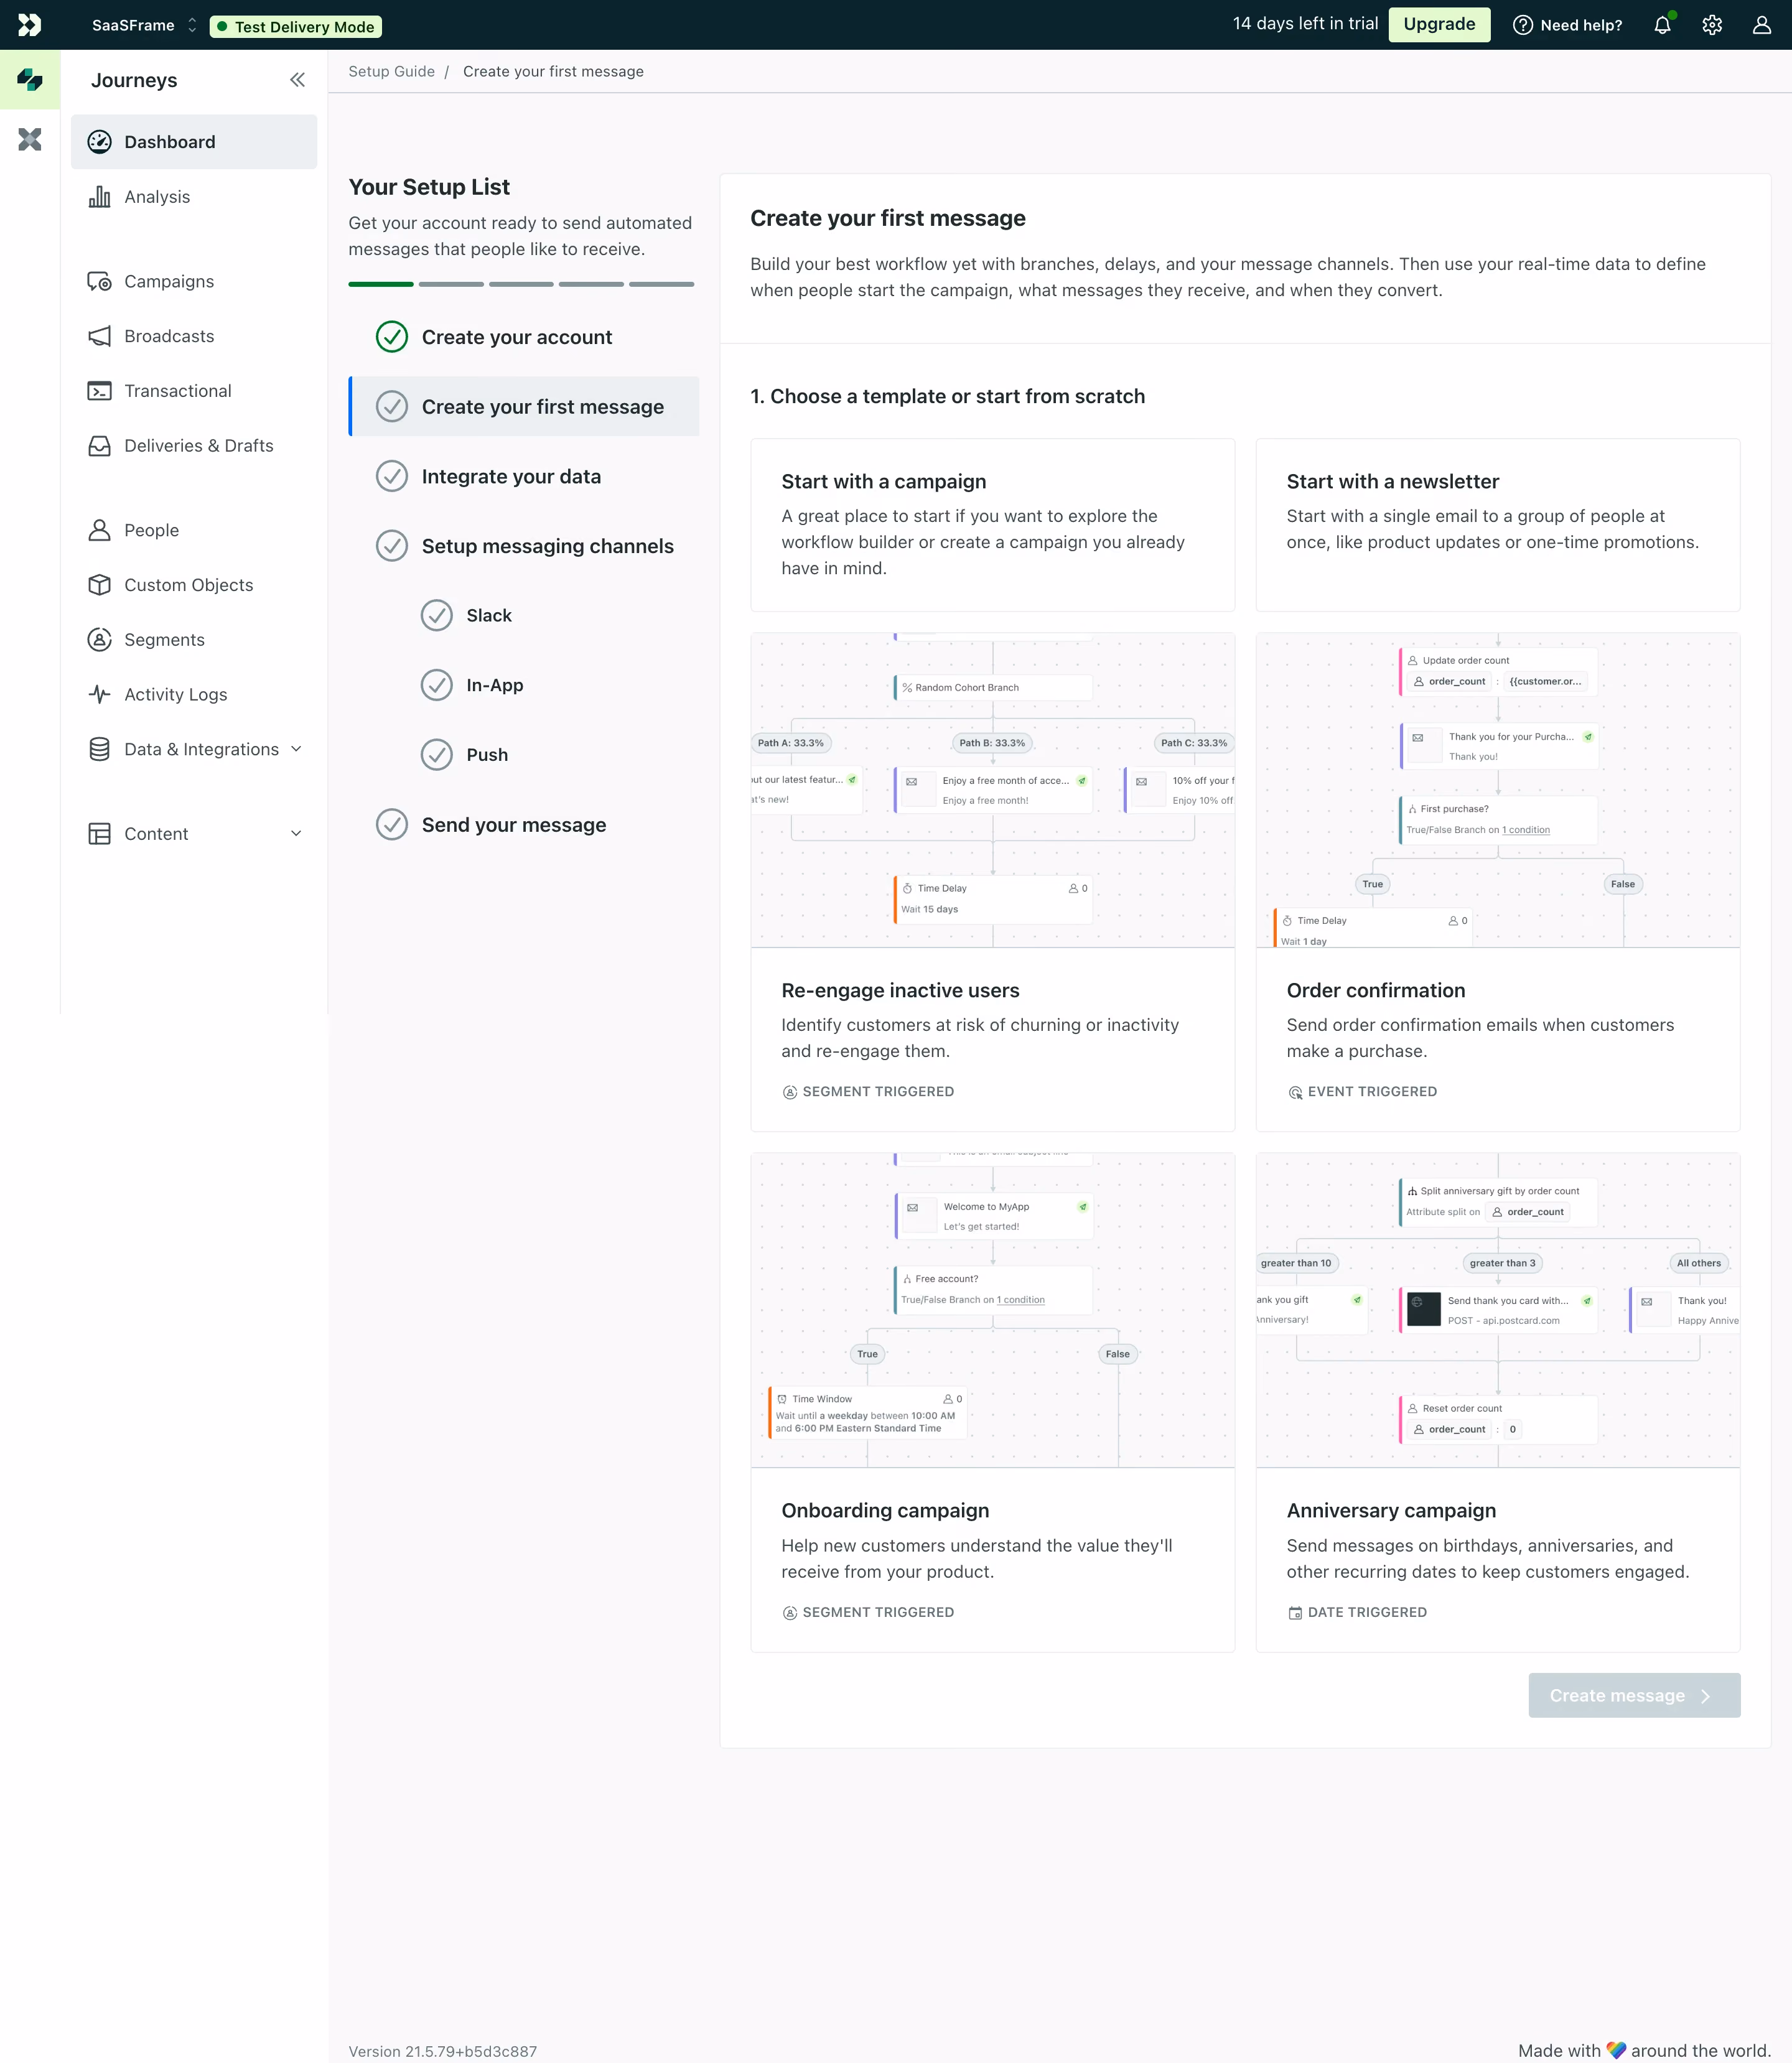Open the user account profile icon
The image size is (1792, 2063).
pyautogui.click(x=1762, y=25)
